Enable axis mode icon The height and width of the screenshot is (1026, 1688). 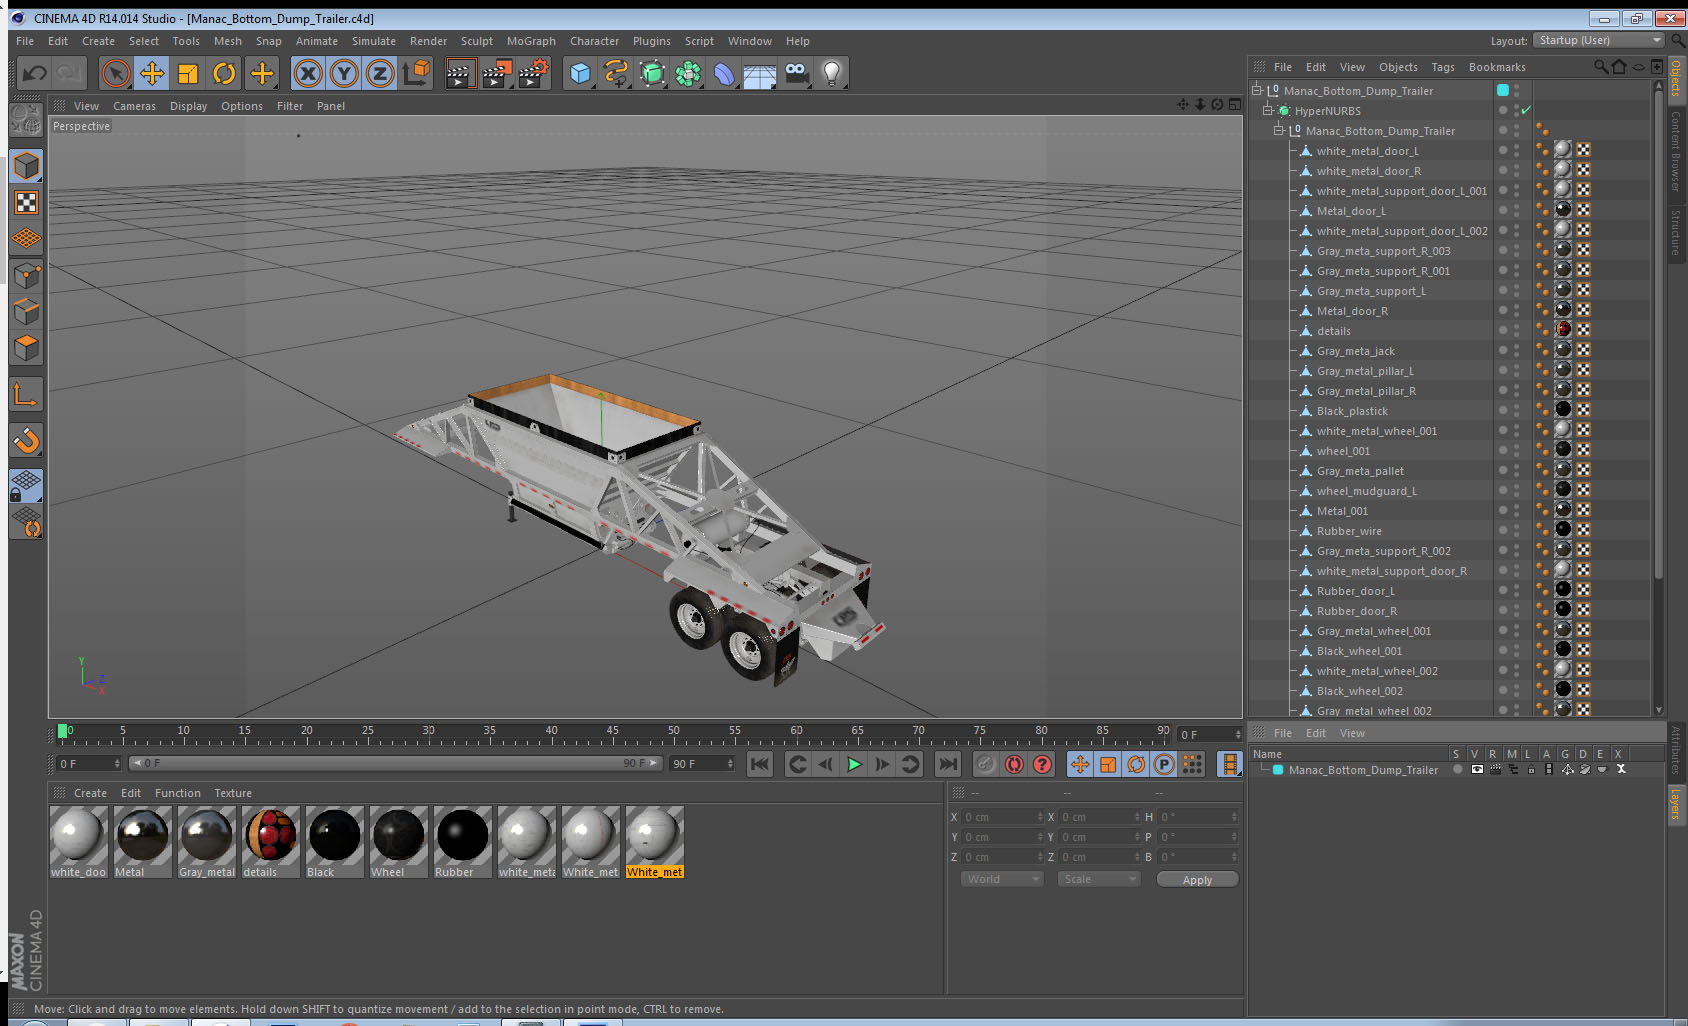tap(26, 395)
